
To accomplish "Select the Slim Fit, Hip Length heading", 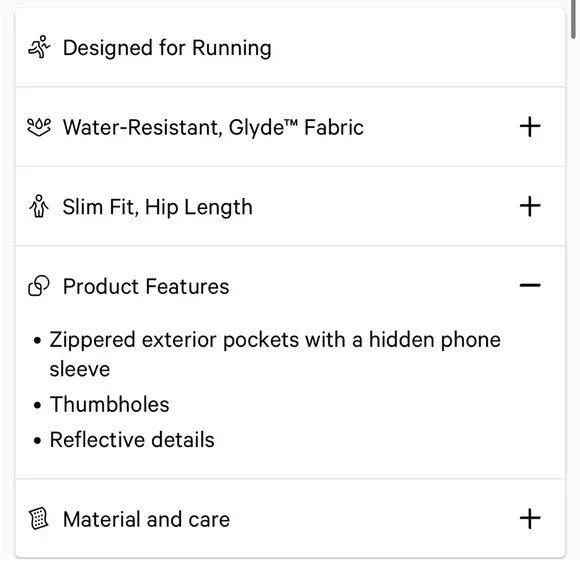I will (x=158, y=207).
